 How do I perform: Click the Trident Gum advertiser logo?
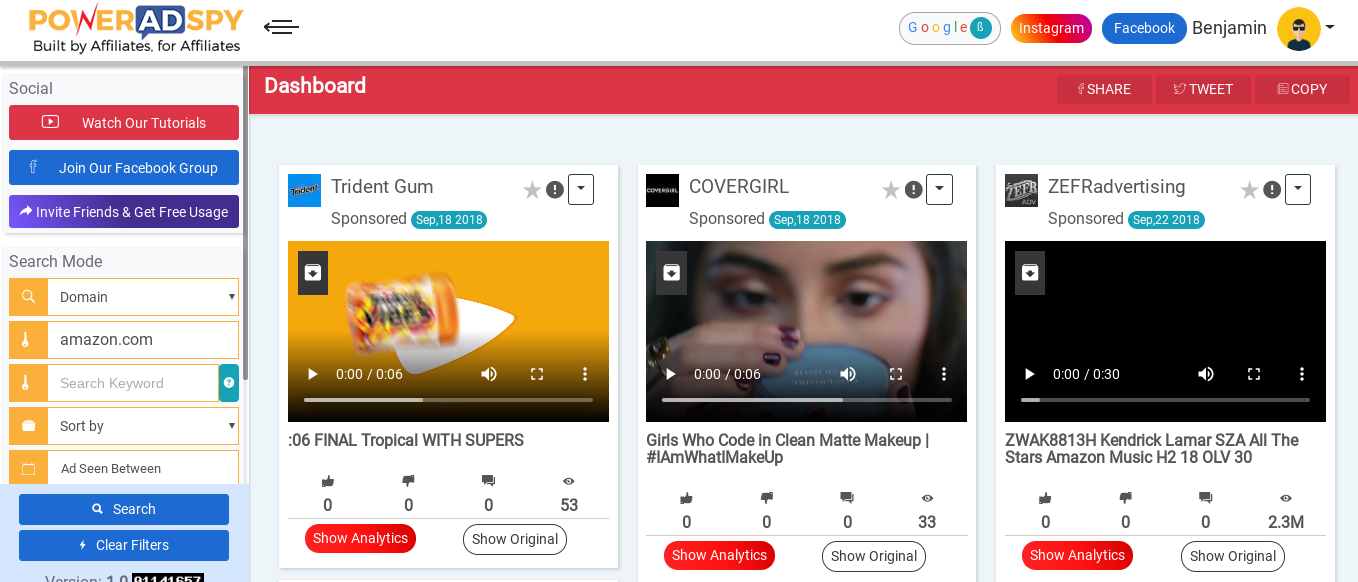[x=304, y=190]
